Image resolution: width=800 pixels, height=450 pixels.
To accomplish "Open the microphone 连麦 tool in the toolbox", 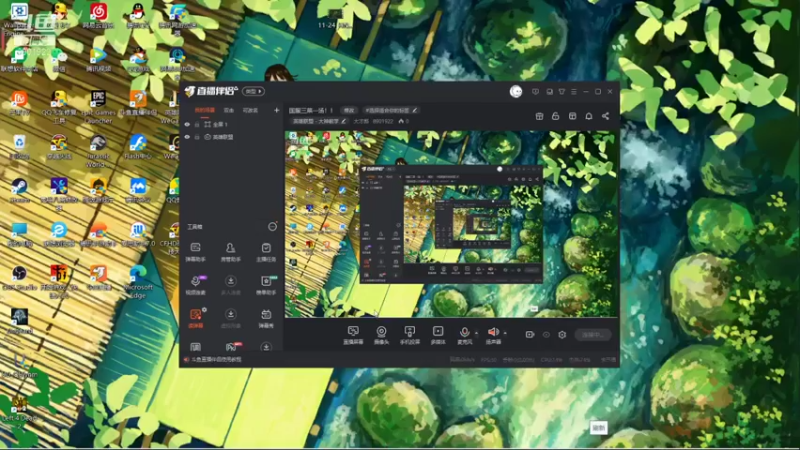I will click(x=195, y=285).
